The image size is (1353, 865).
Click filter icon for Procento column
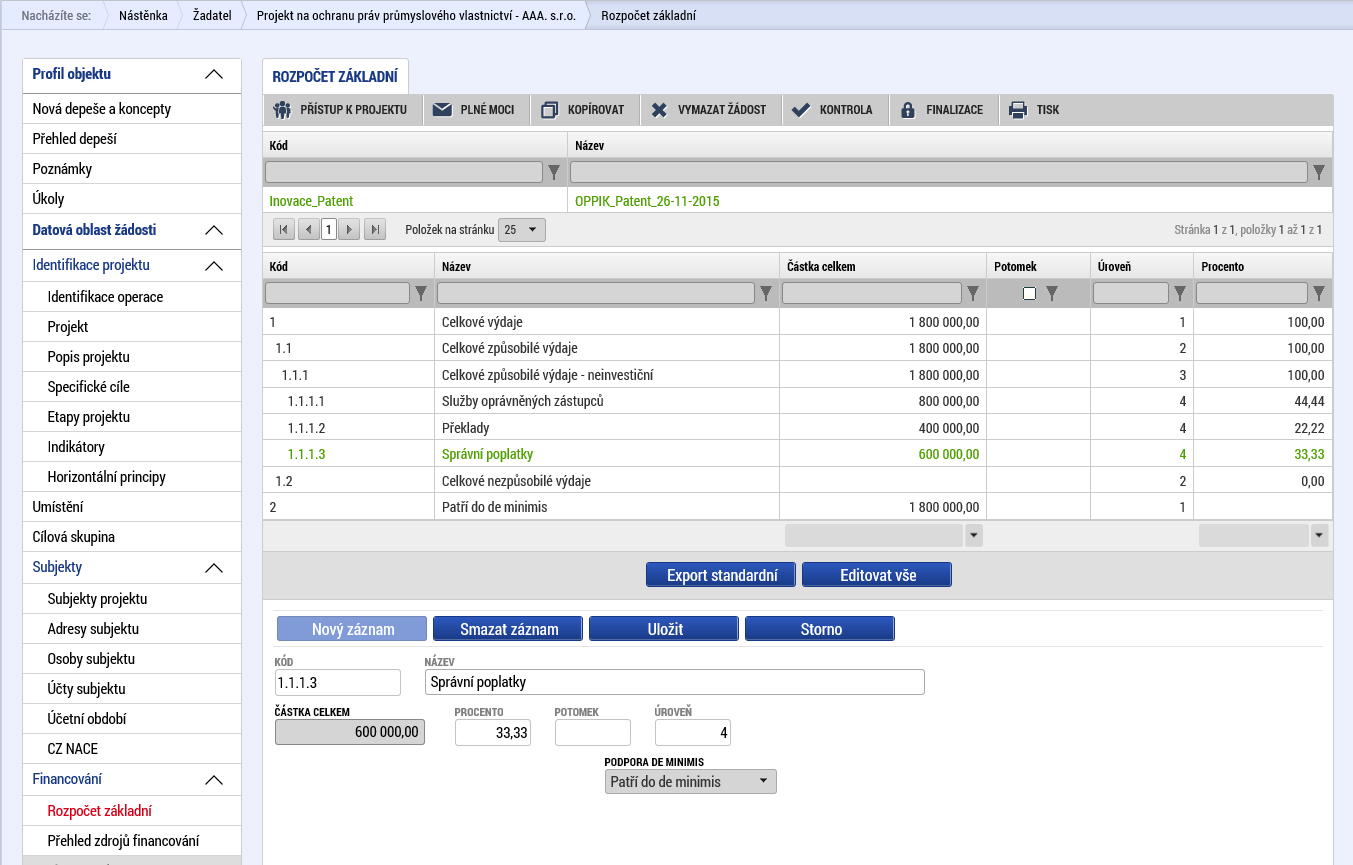click(x=1319, y=293)
